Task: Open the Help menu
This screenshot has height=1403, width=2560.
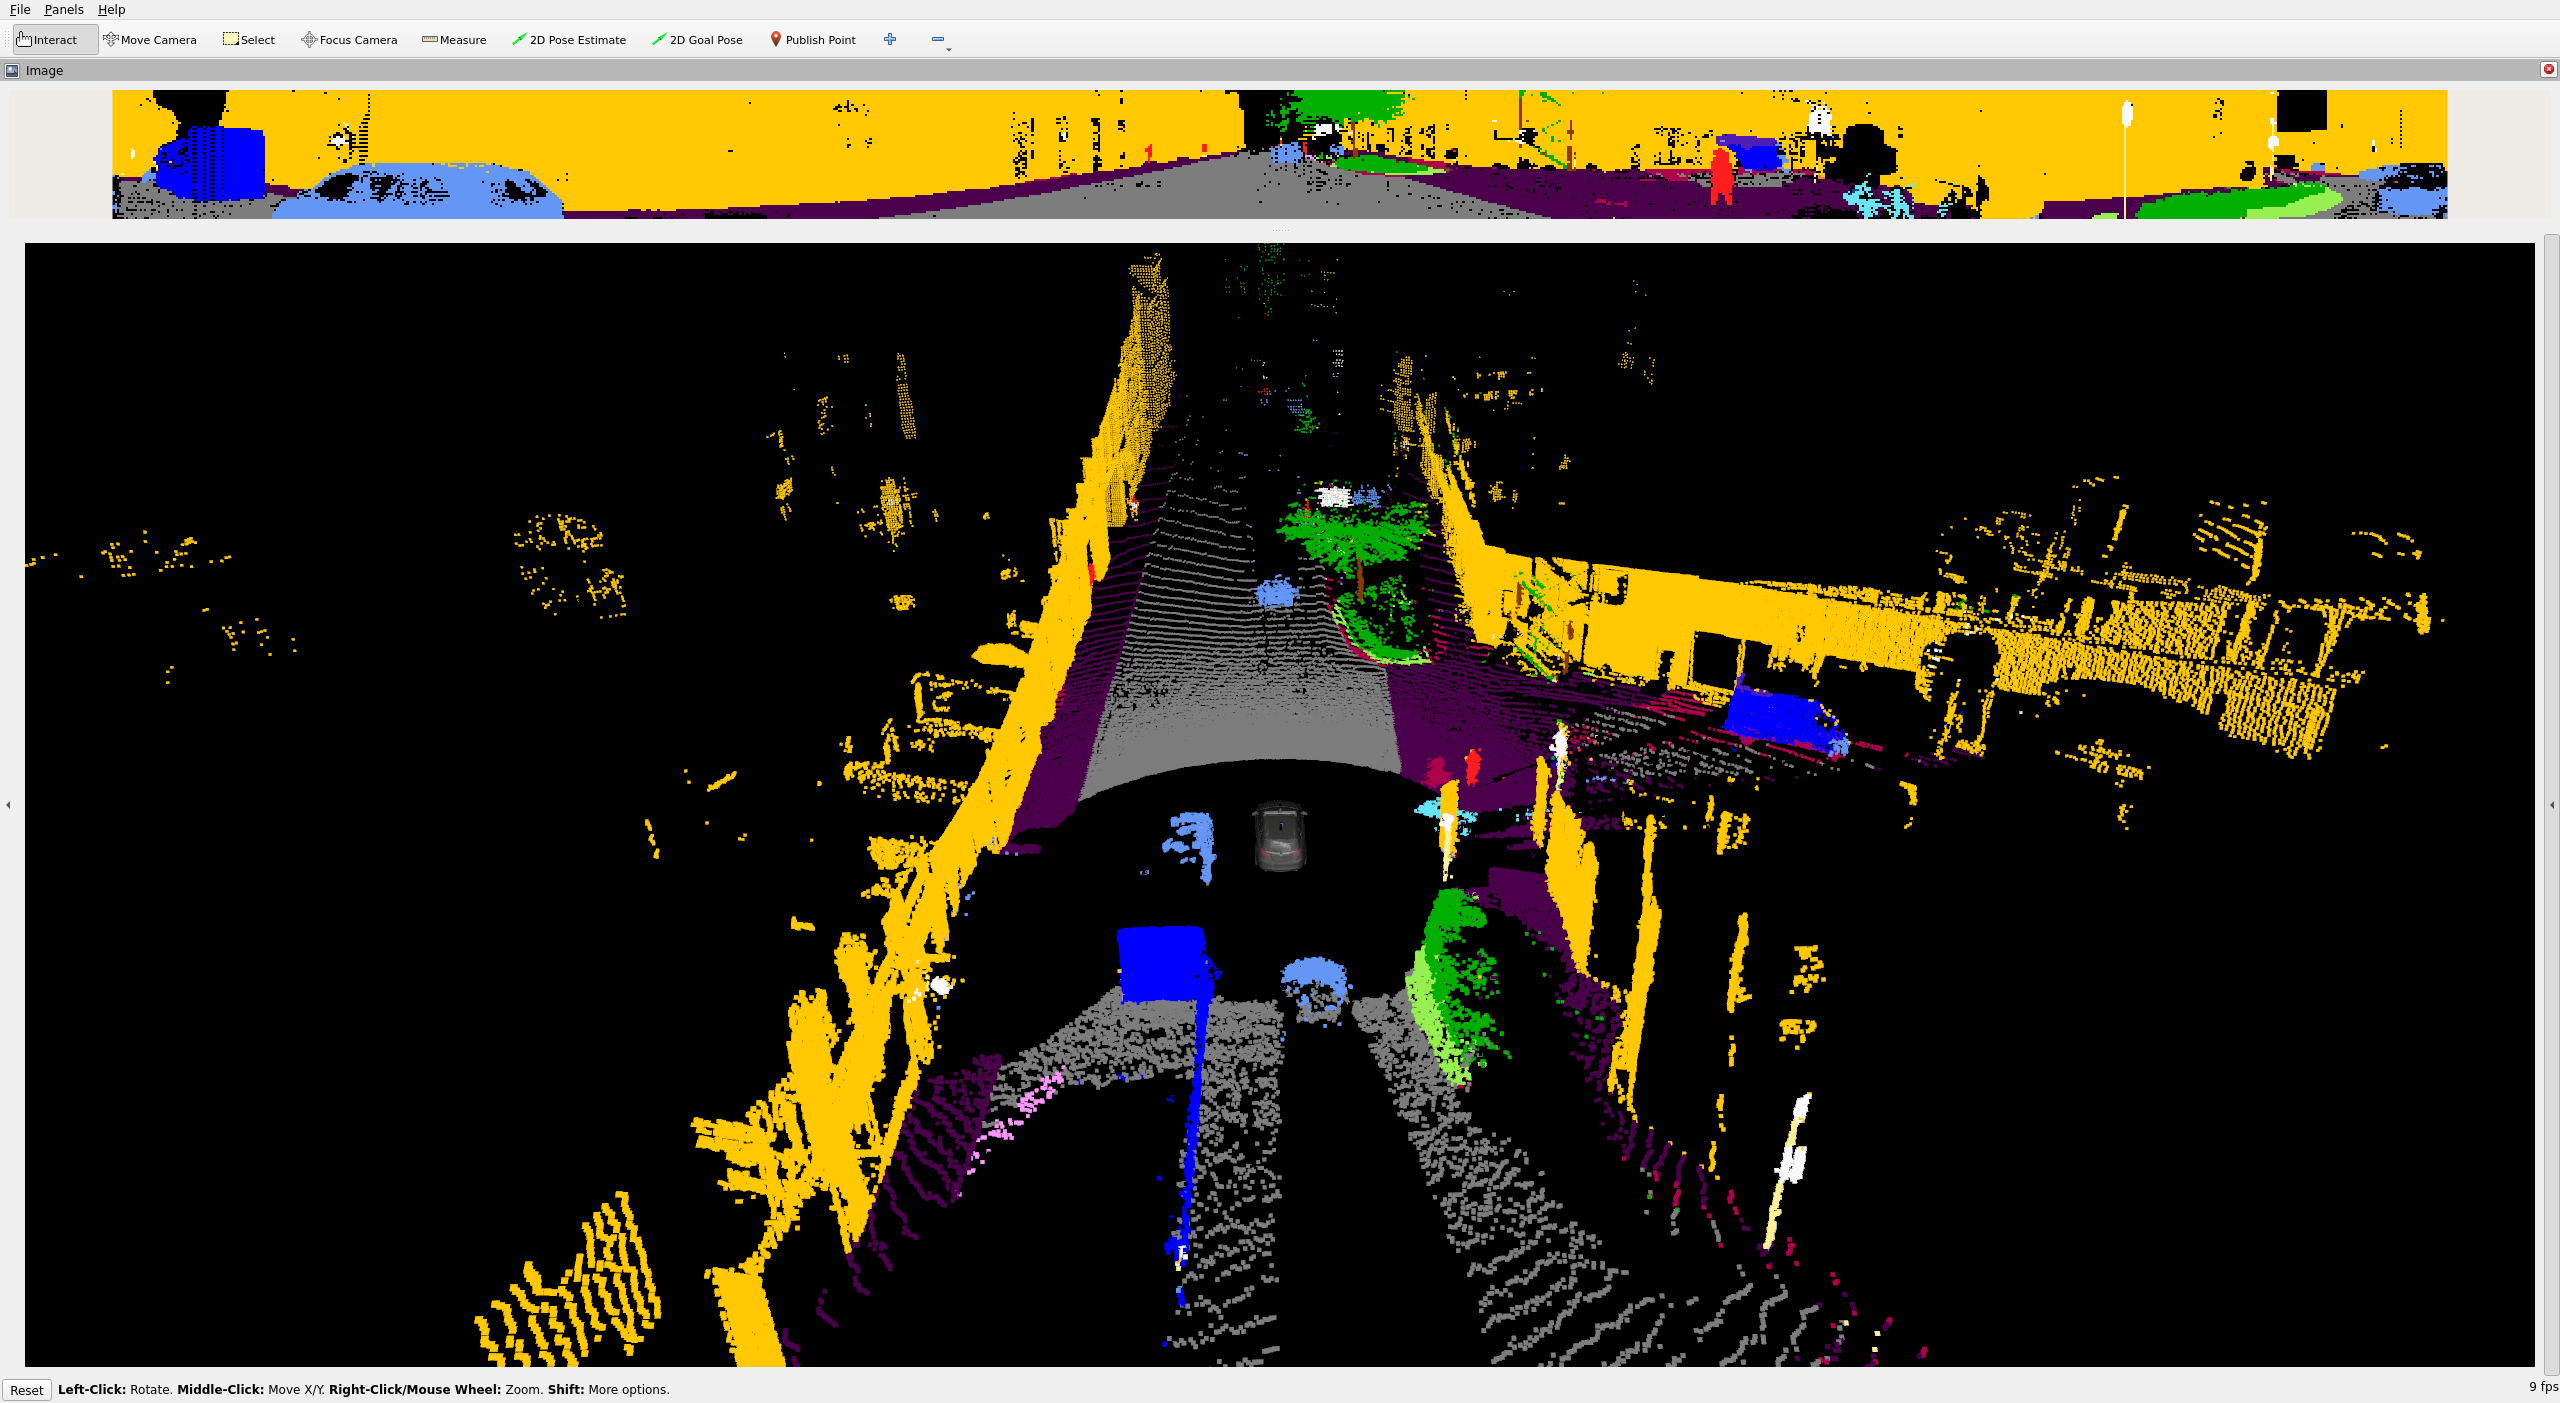Action: pos(111,9)
